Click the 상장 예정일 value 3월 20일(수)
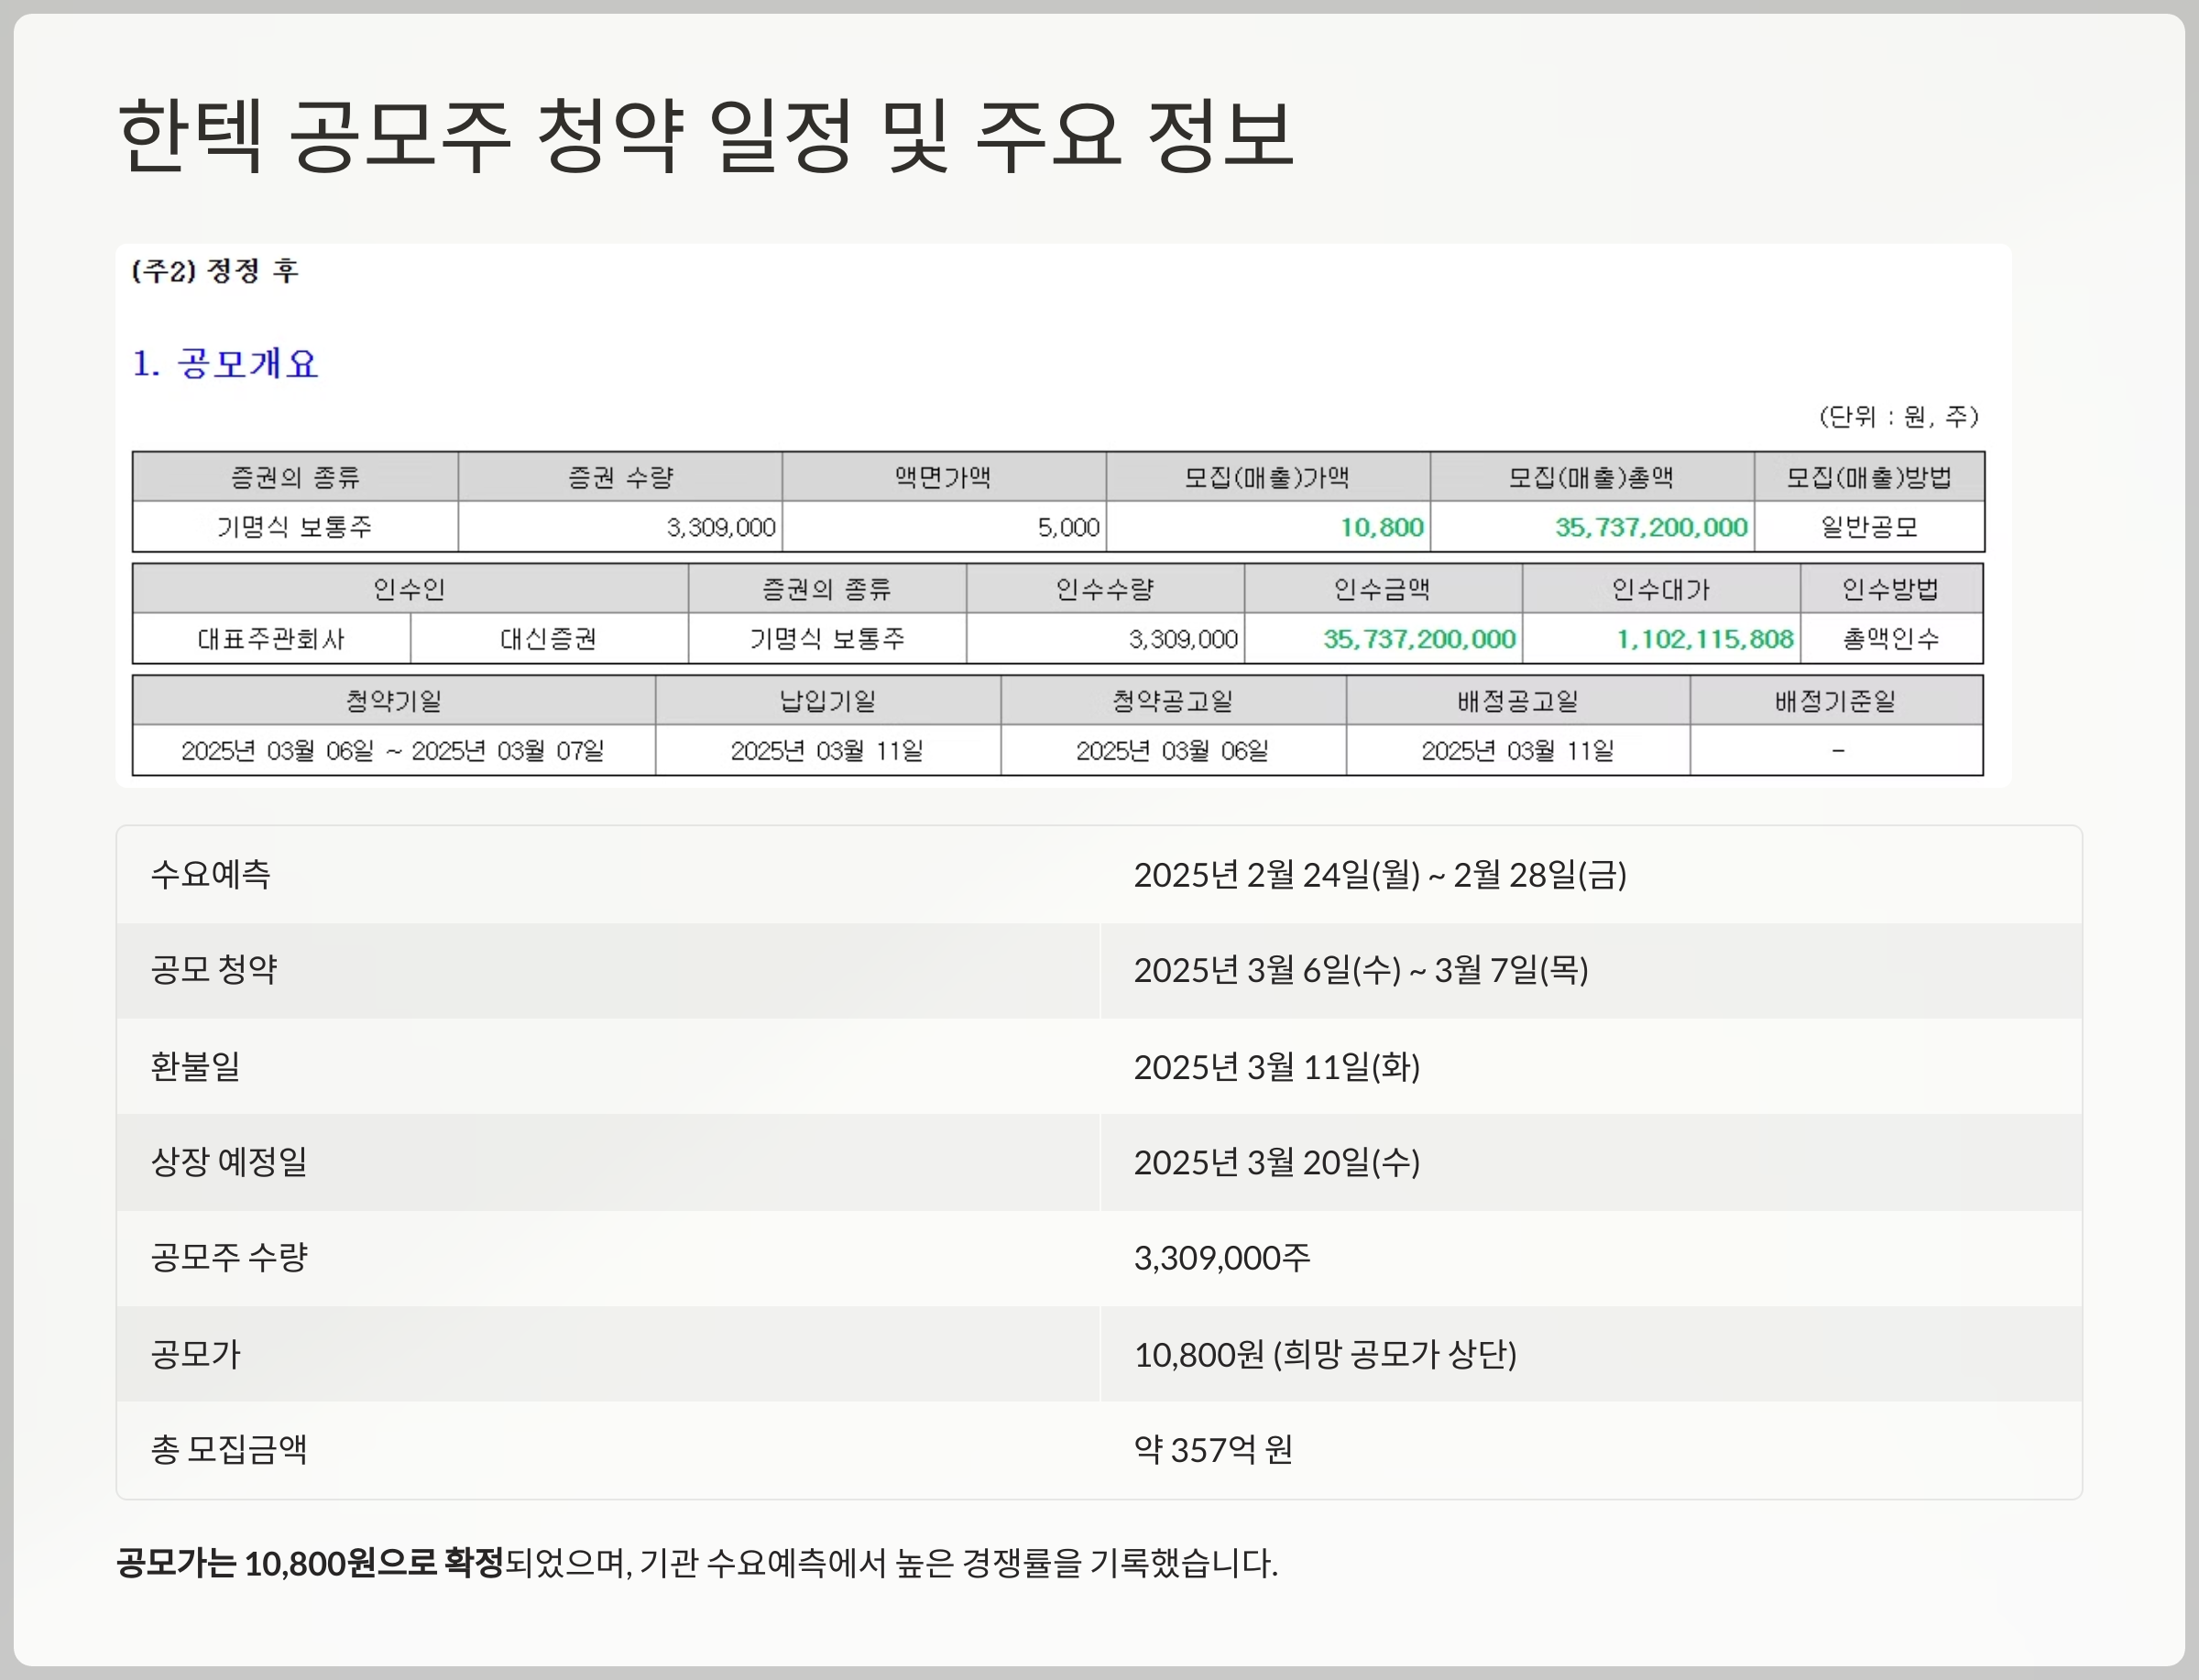The height and width of the screenshot is (1680, 2199). [x=1276, y=1161]
